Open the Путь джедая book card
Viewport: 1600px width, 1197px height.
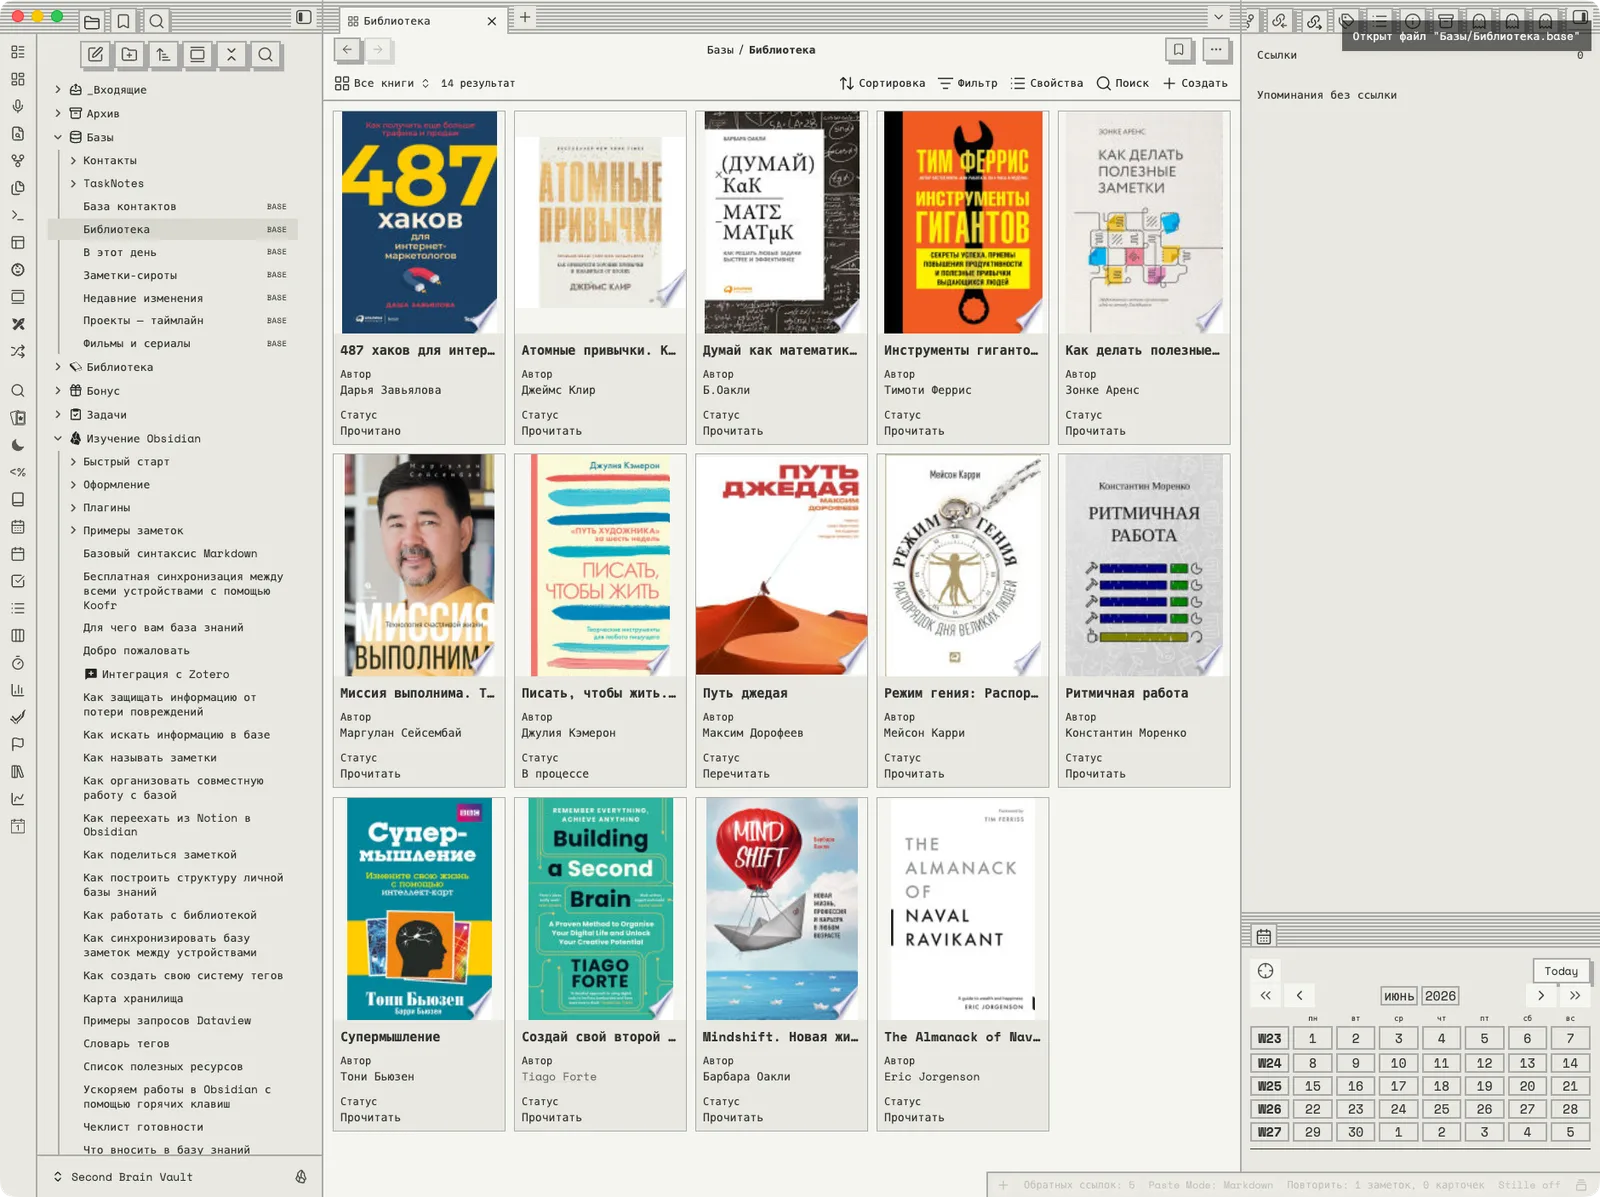tap(781, 620)
